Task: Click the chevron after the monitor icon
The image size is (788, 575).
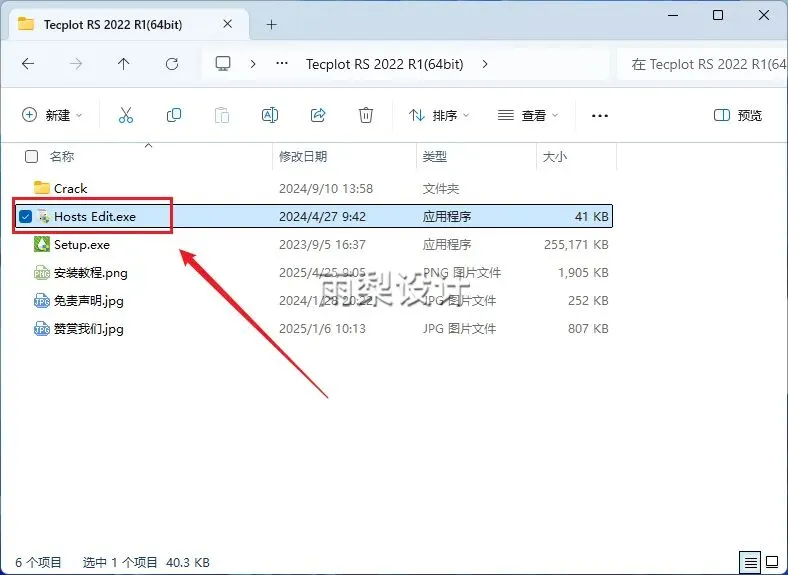Action: point(253,64)
